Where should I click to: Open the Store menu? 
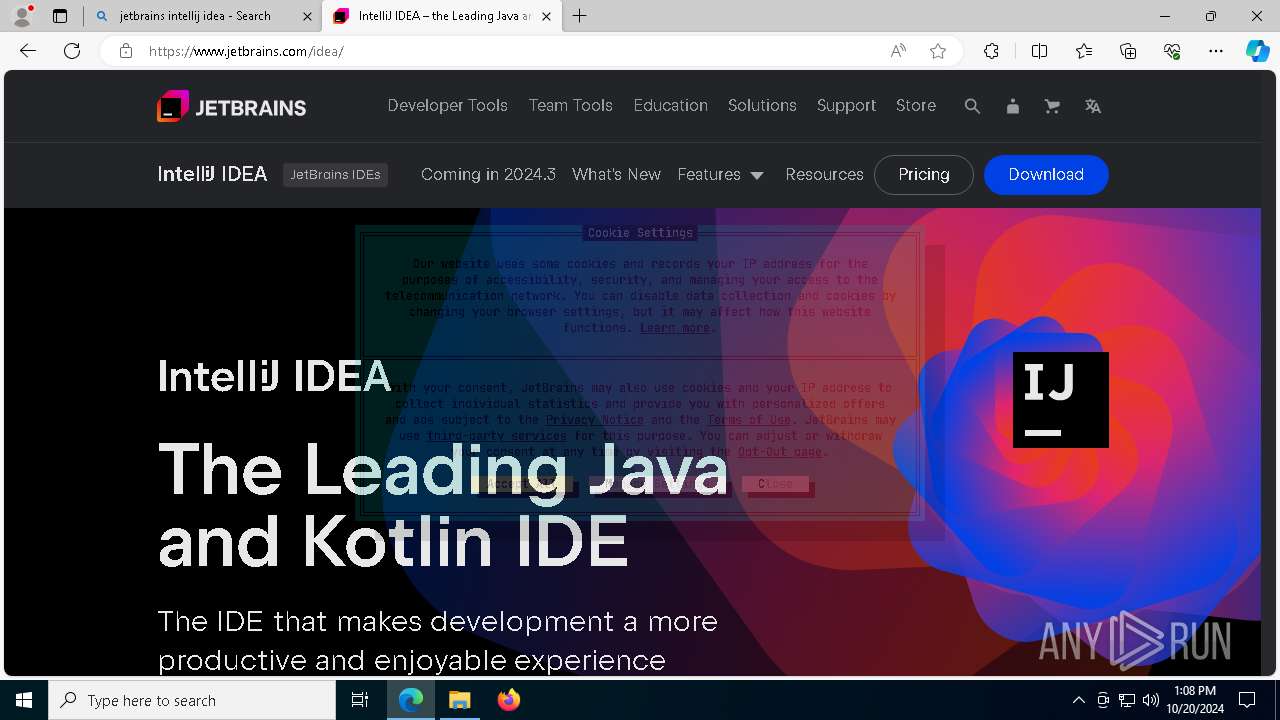click(916, 106)
